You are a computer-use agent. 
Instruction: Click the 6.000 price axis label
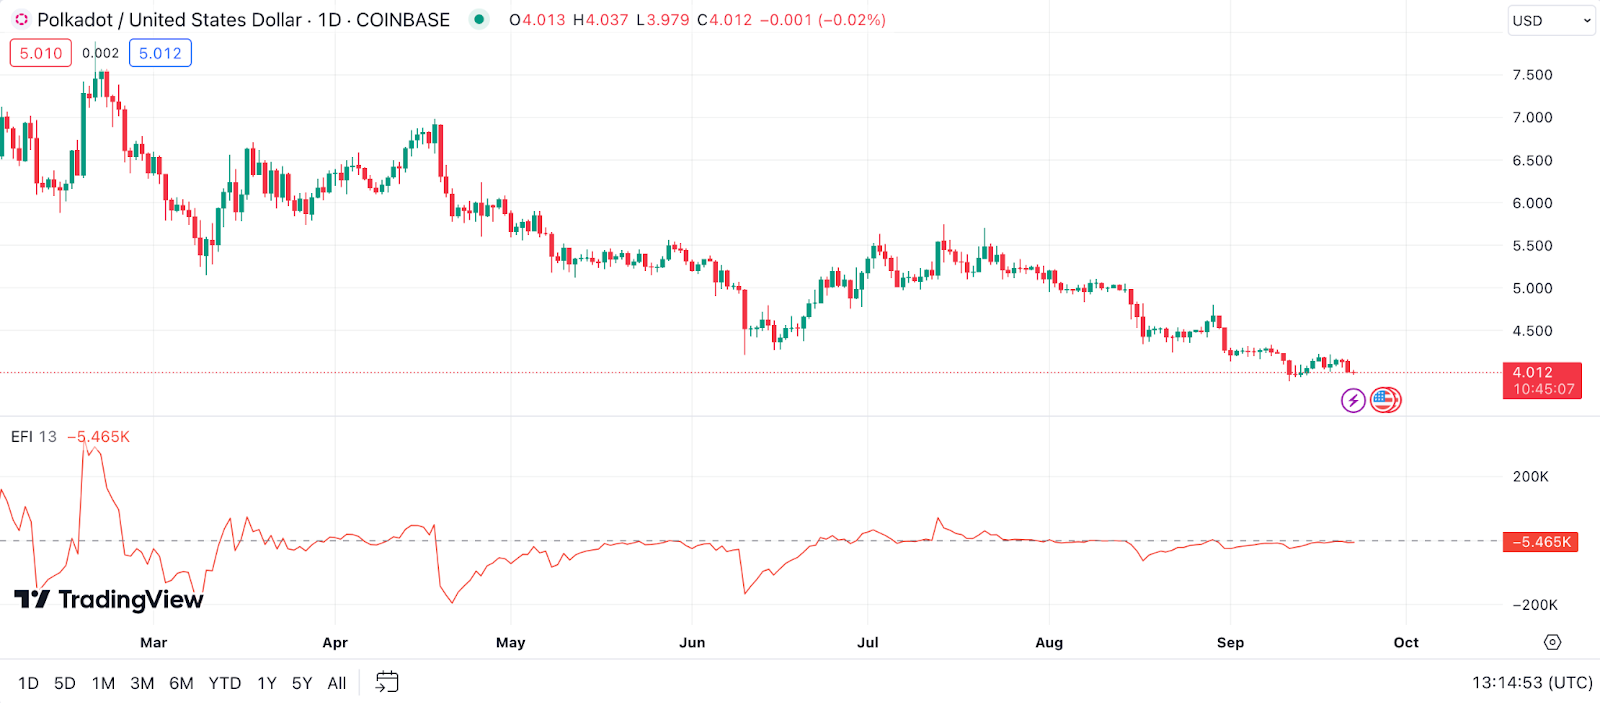tap(1532, 203)
